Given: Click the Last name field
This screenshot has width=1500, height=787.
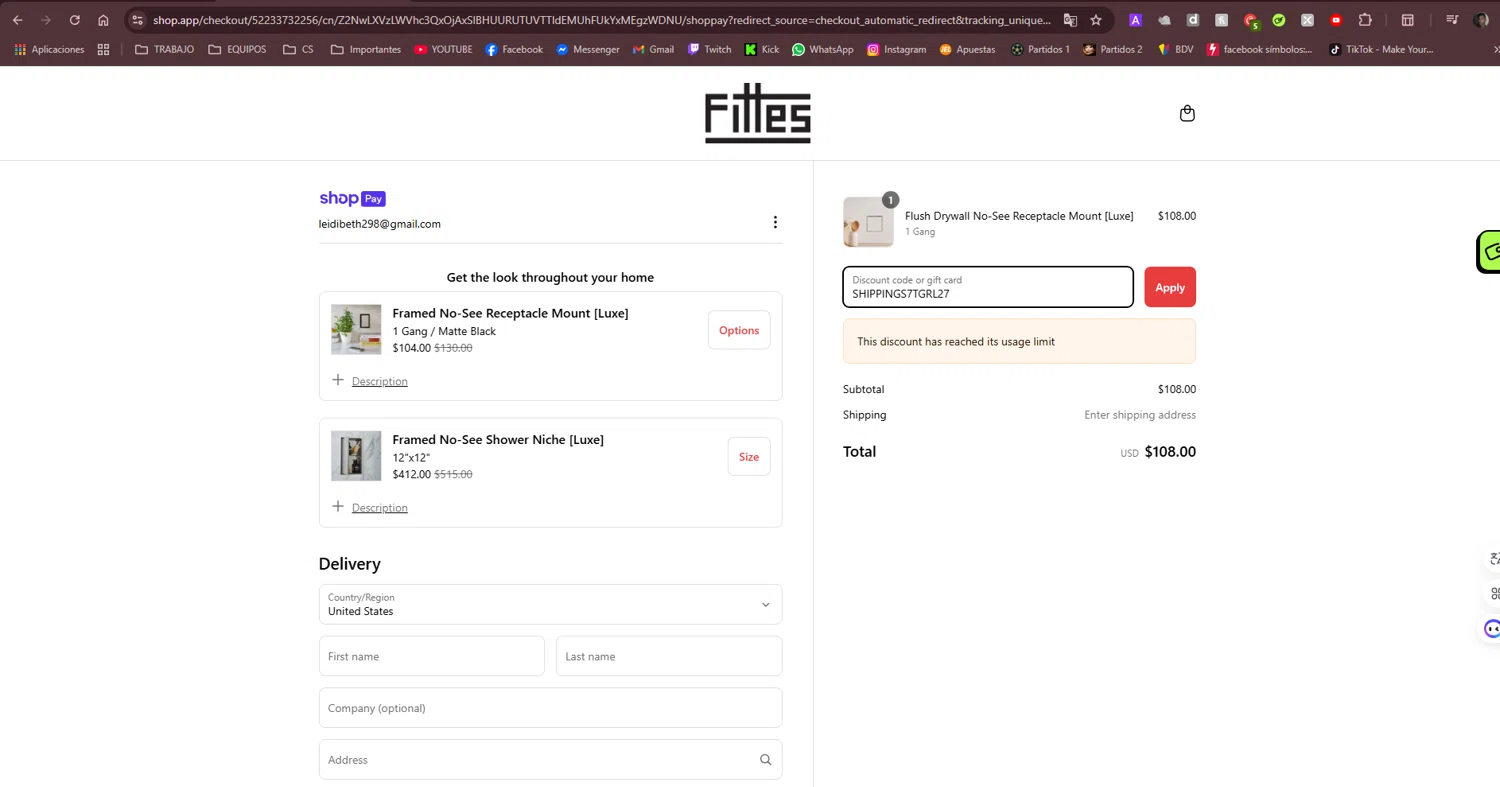Looking at the screenshot, I should pyautogui.click(x=669, y=656).
